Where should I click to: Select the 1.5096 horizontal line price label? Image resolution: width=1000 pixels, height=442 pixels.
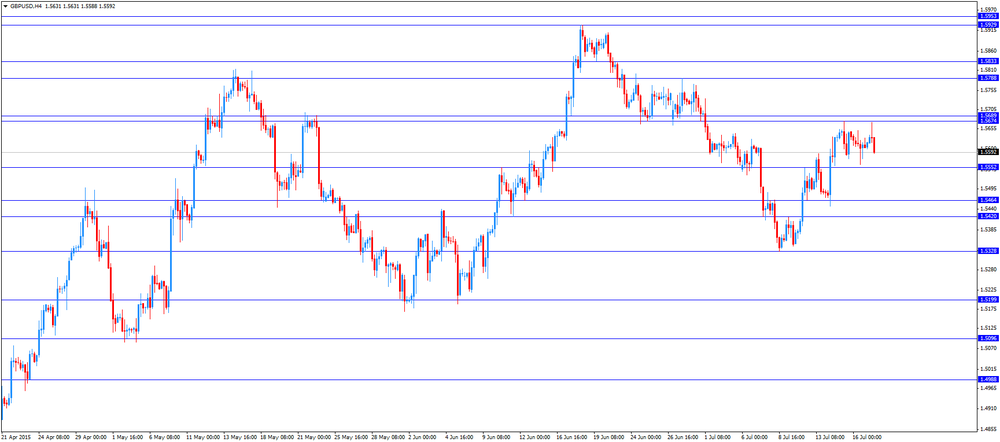click(987, 338)
